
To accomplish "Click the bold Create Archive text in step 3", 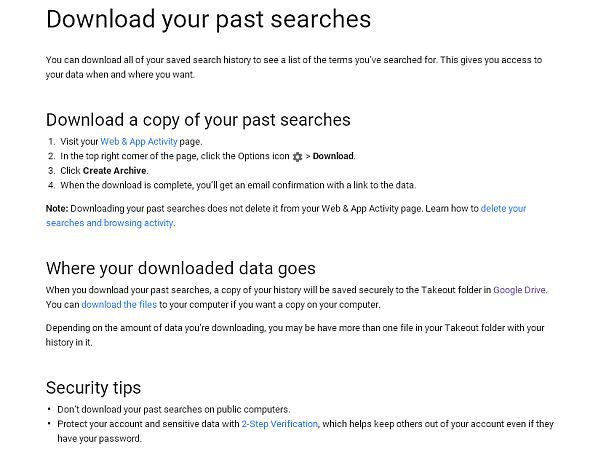I will [114, 171].
